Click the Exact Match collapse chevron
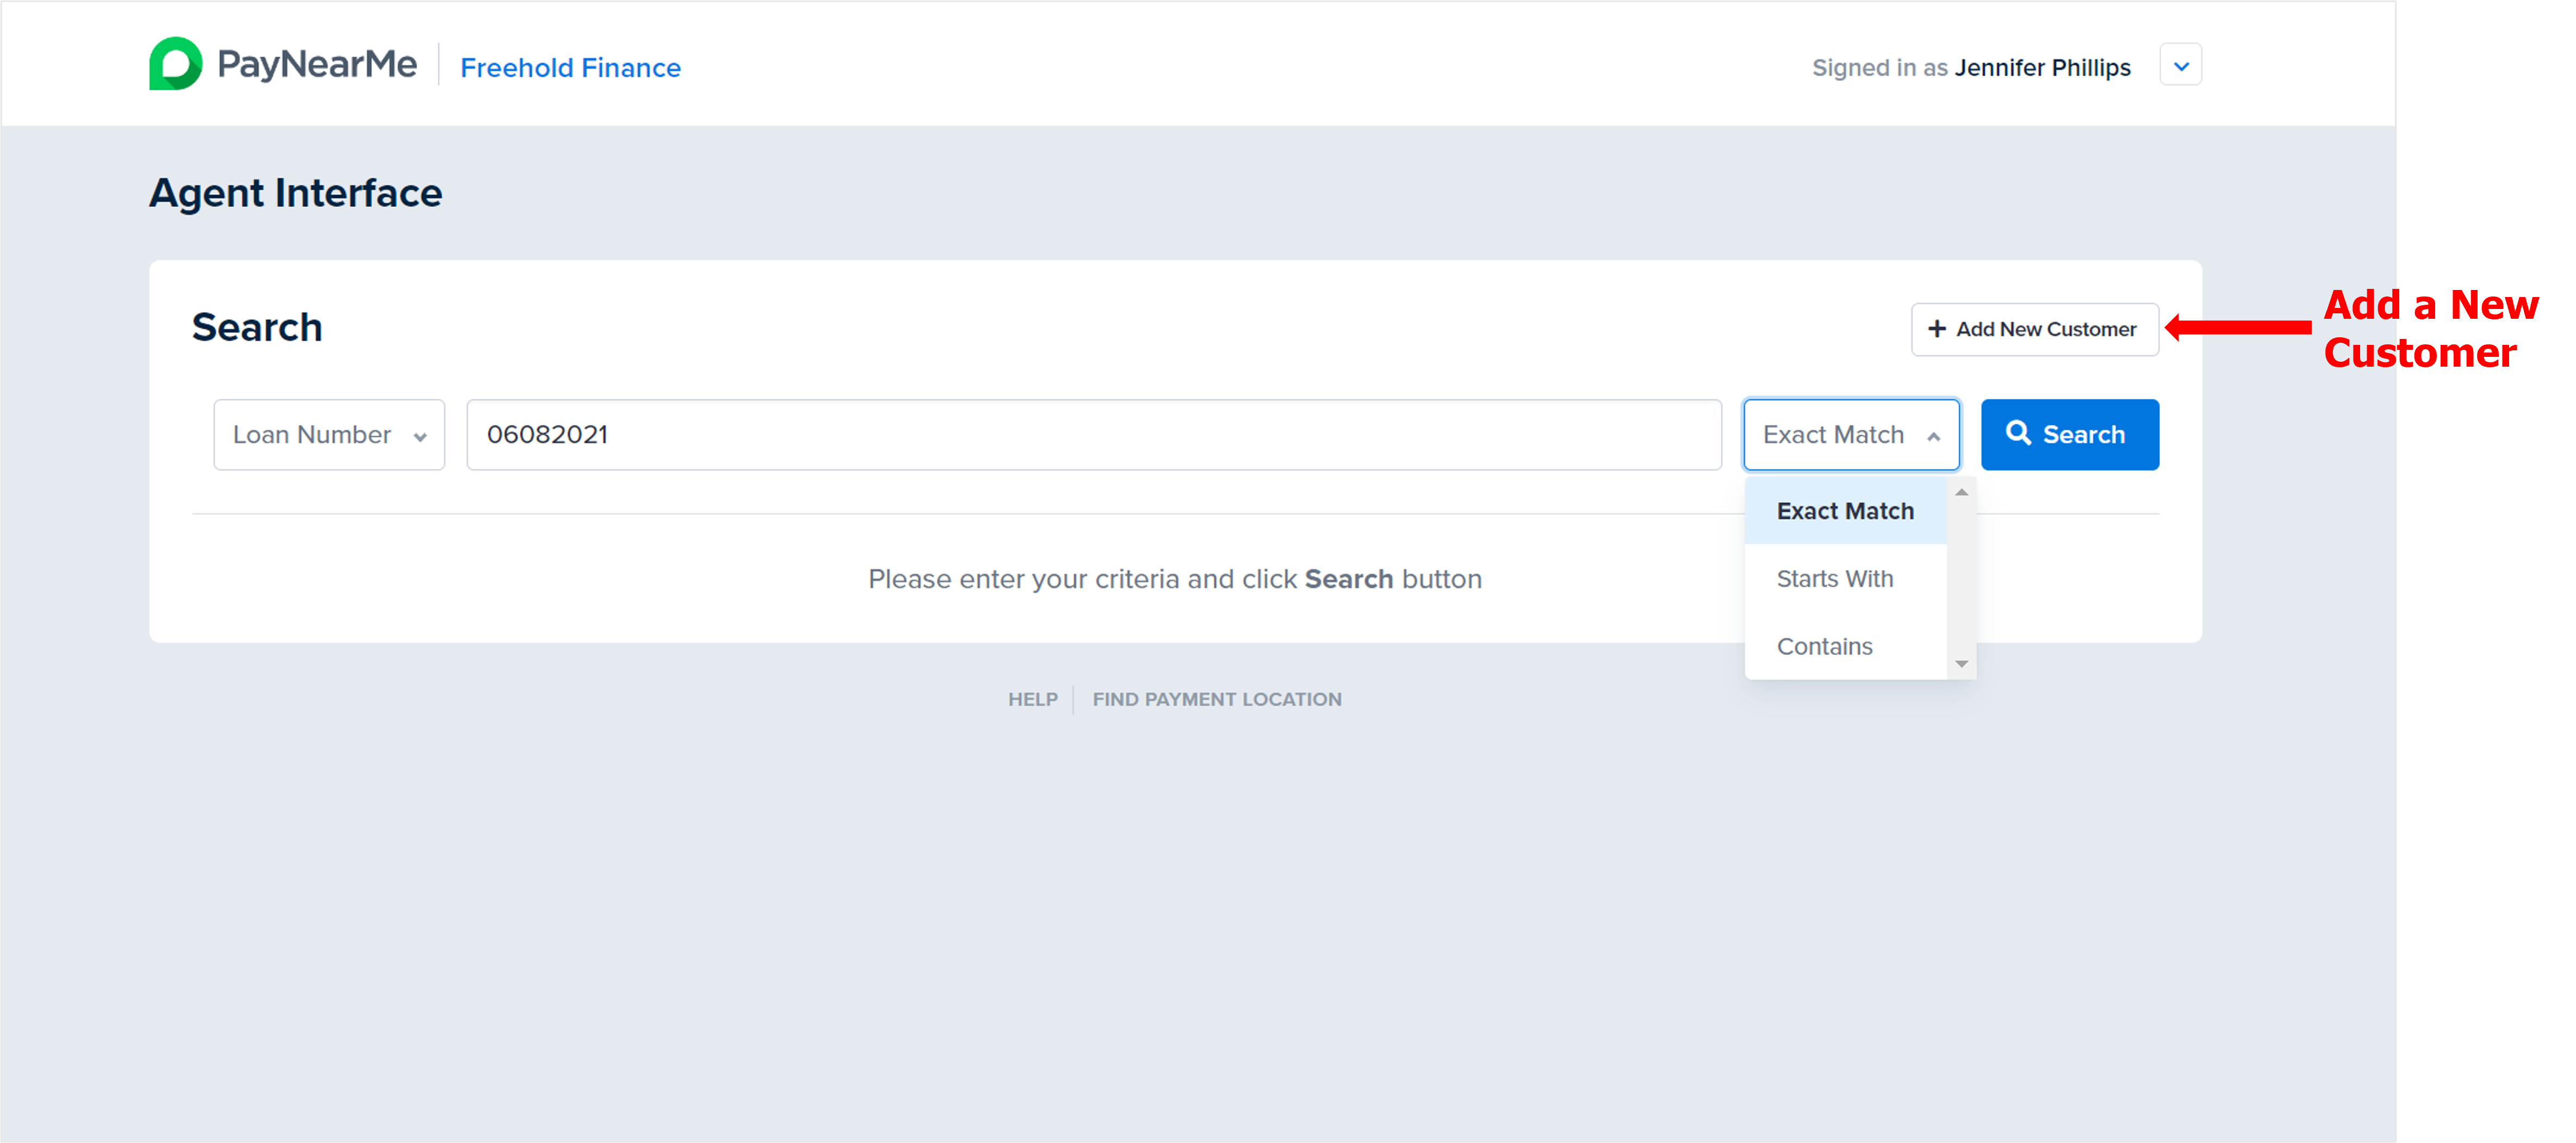The image size is (2576, 1143). (x=1933, y=437)
